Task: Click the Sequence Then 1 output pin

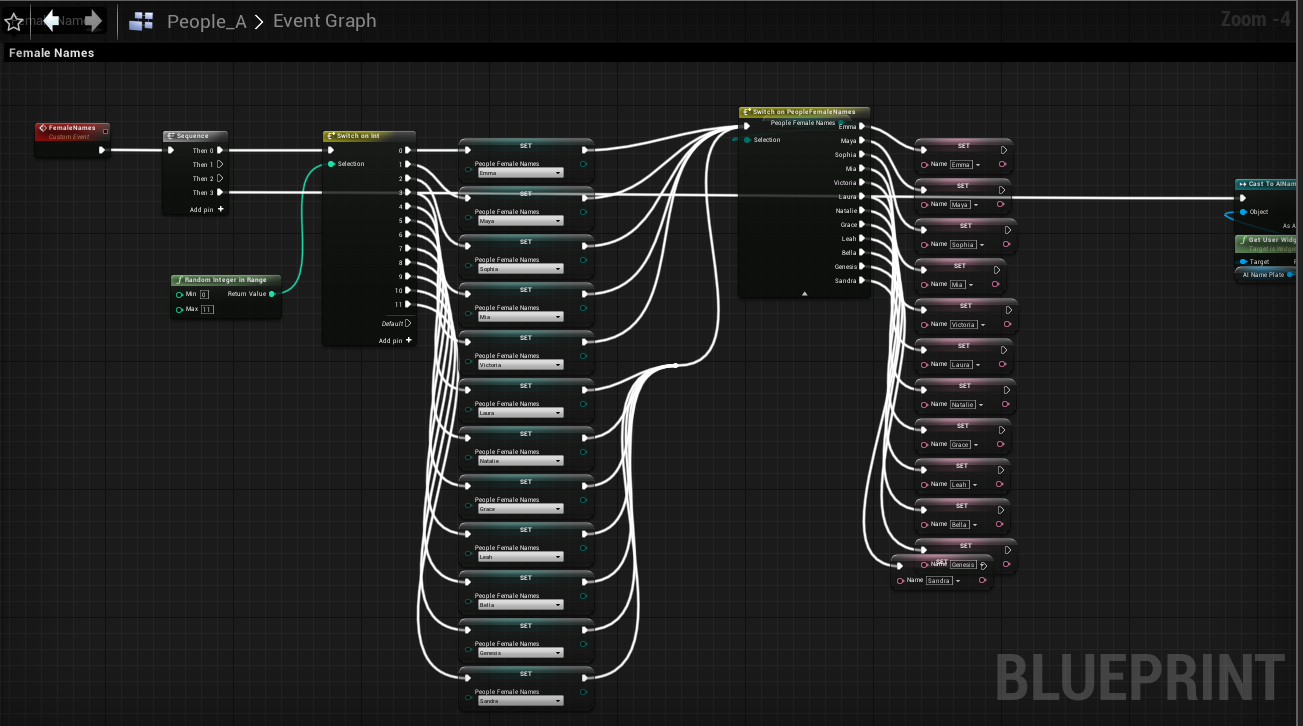Action: coord(220,165)
